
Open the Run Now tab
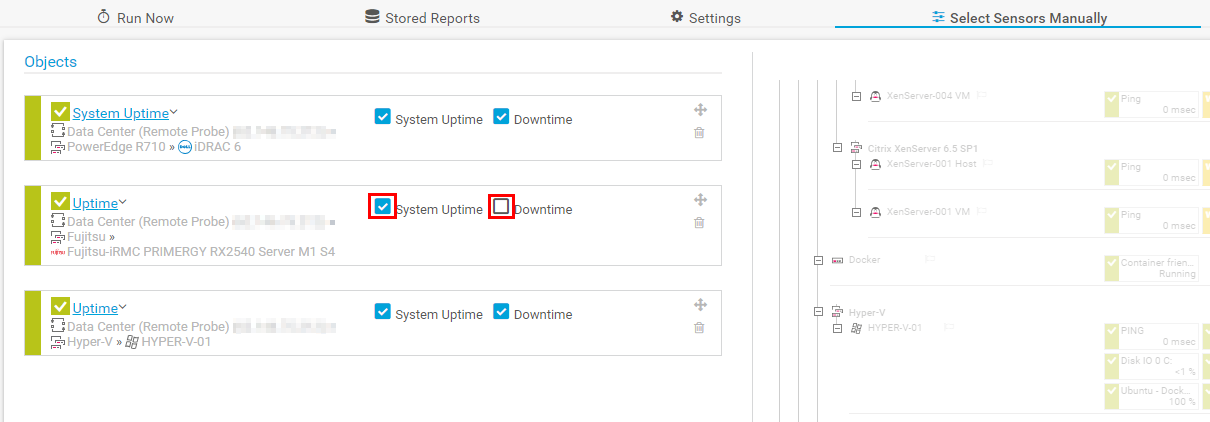(x=135, y=18)
